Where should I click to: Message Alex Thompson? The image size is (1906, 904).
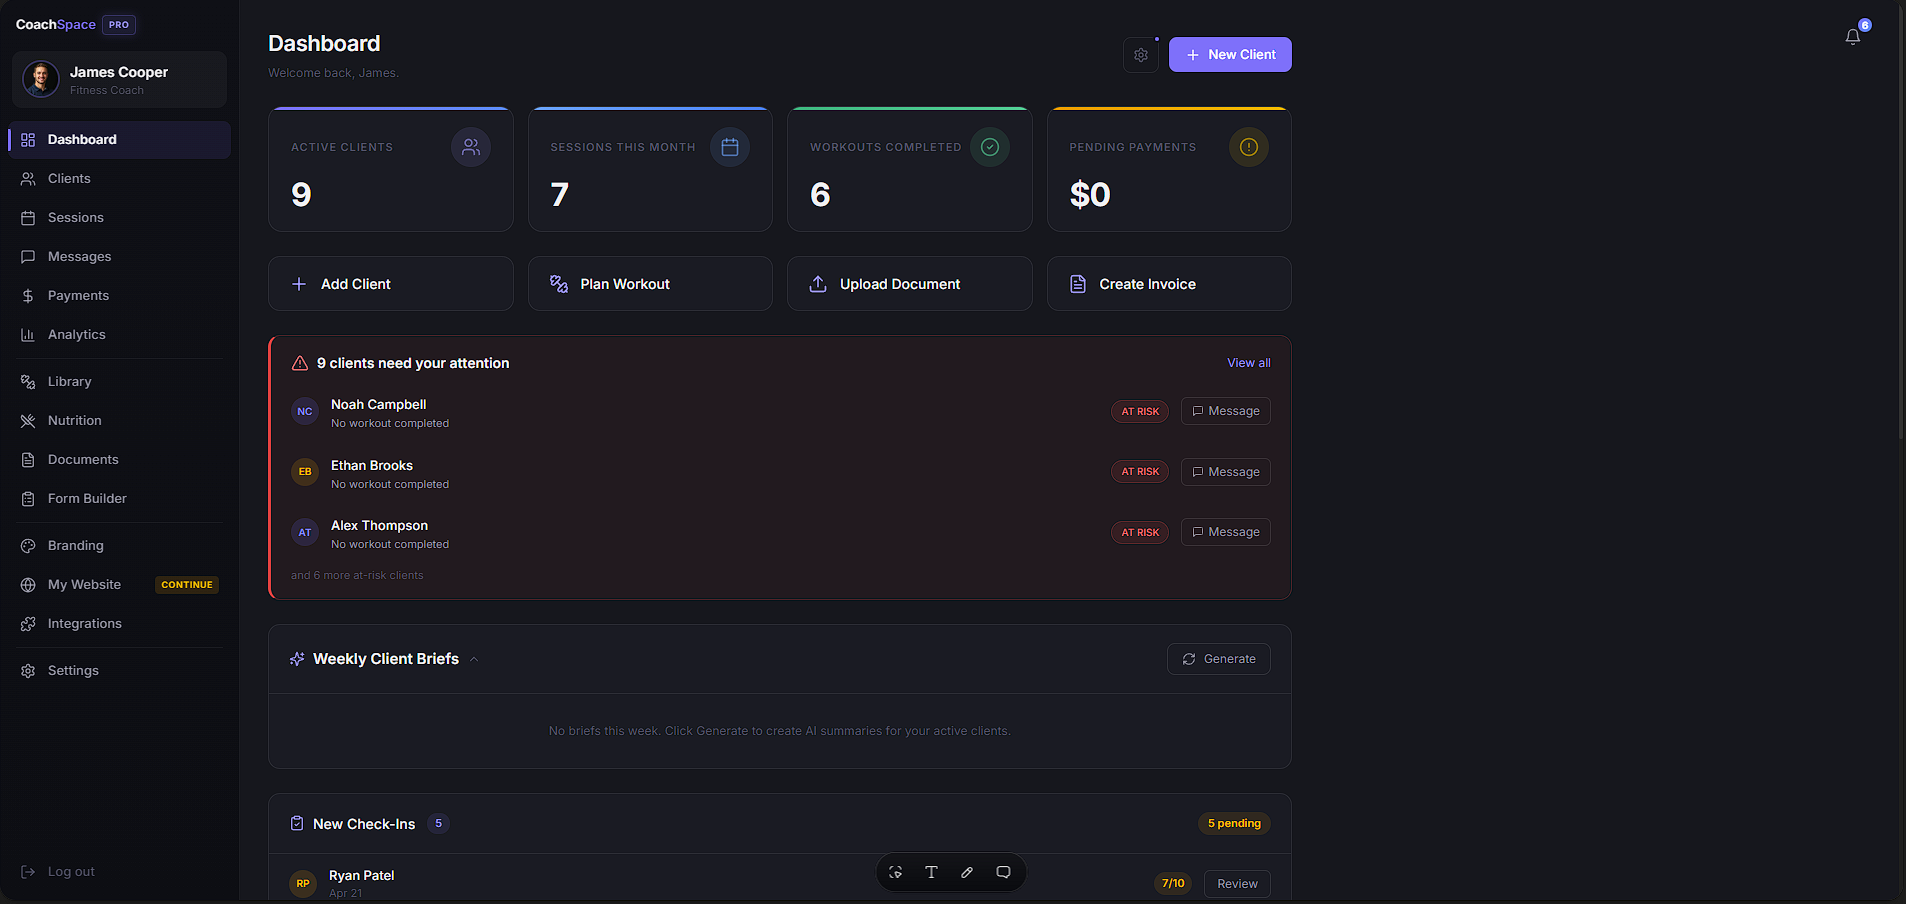pyautogui.click(x=1226, y=532)
